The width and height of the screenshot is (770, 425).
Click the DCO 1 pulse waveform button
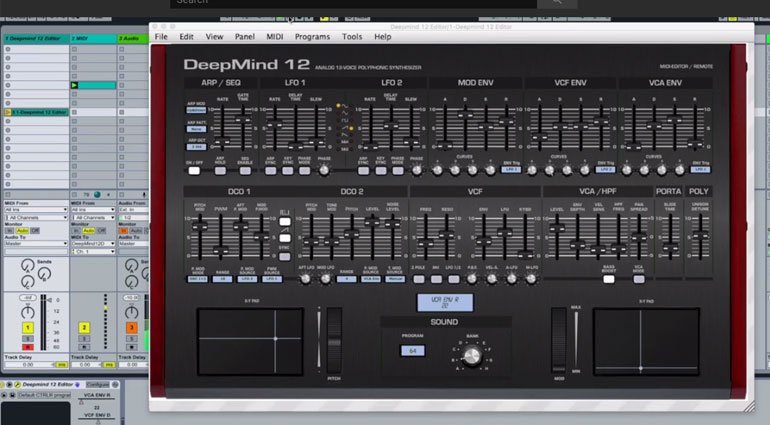coord(285,222)
